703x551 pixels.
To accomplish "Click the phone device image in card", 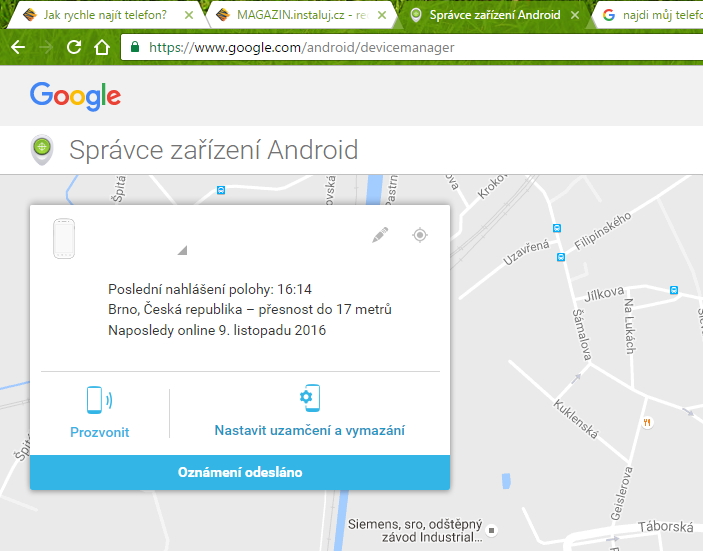I will [64, 239].
